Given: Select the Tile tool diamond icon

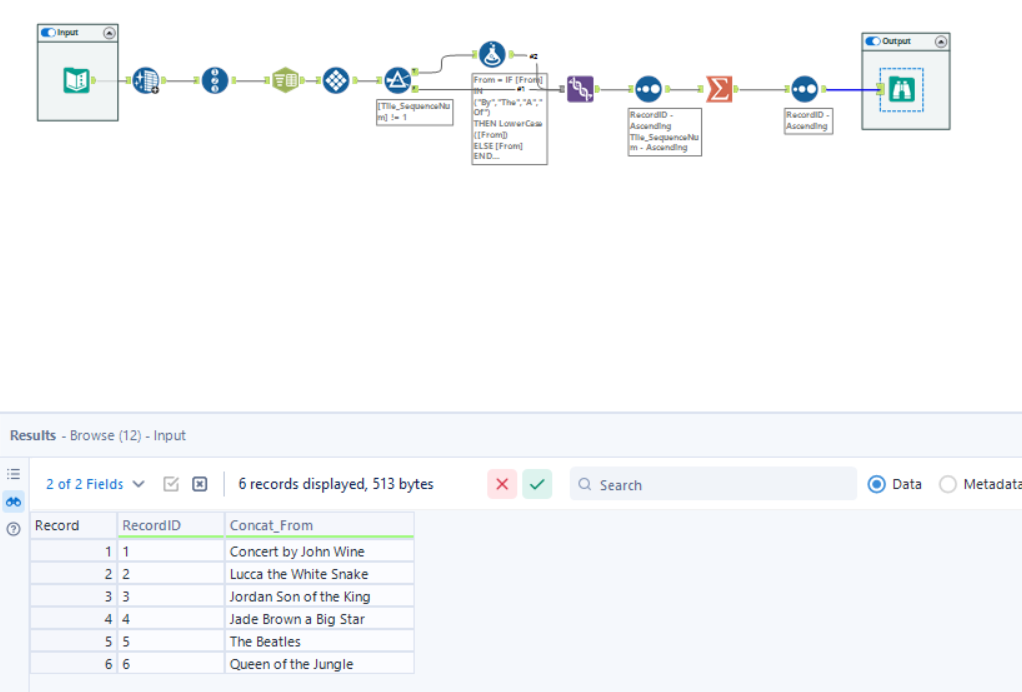Looking at the screenshot, I should [335, 80].
